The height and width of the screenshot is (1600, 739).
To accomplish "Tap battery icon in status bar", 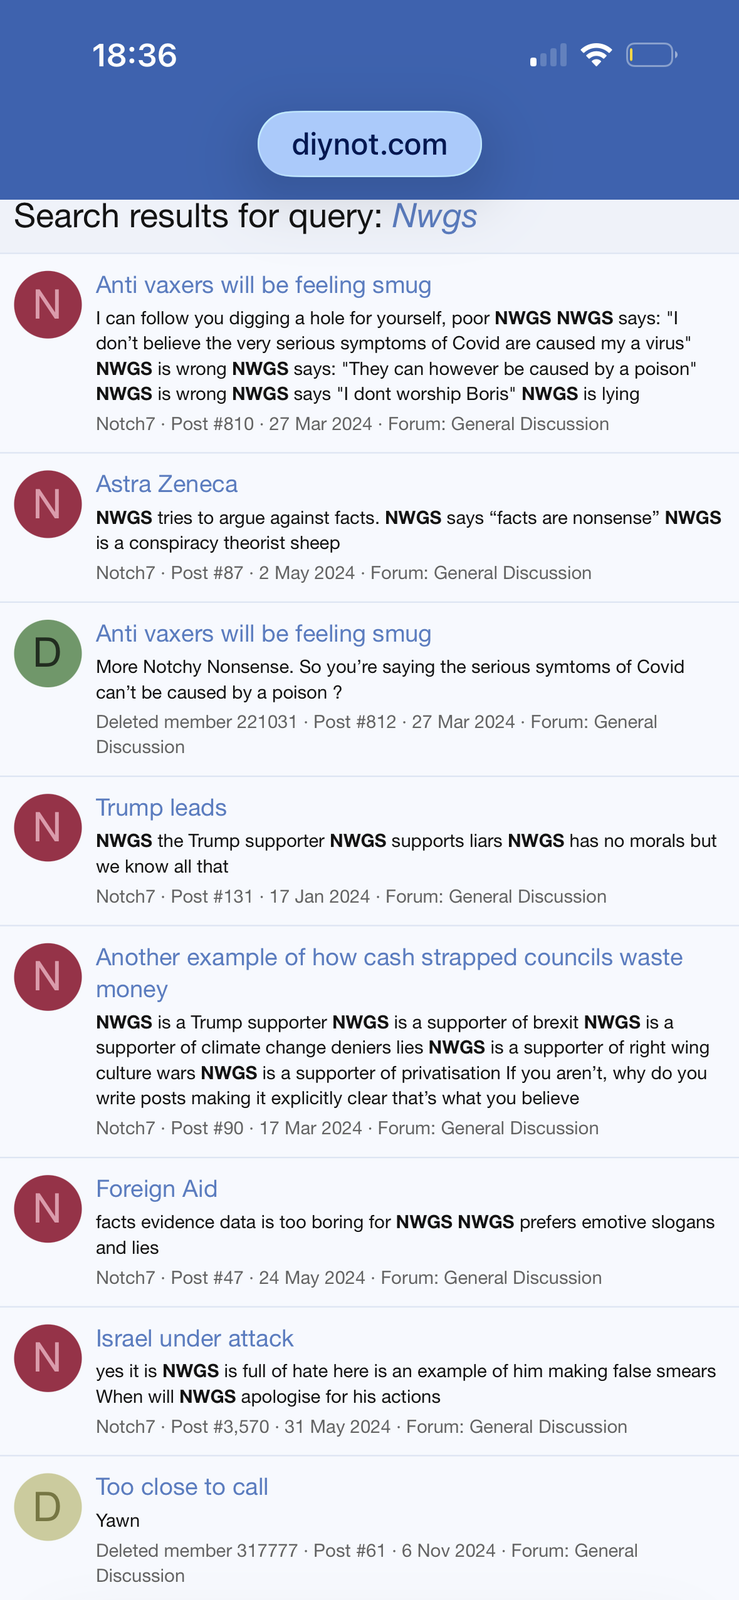I will coord(651,55).
